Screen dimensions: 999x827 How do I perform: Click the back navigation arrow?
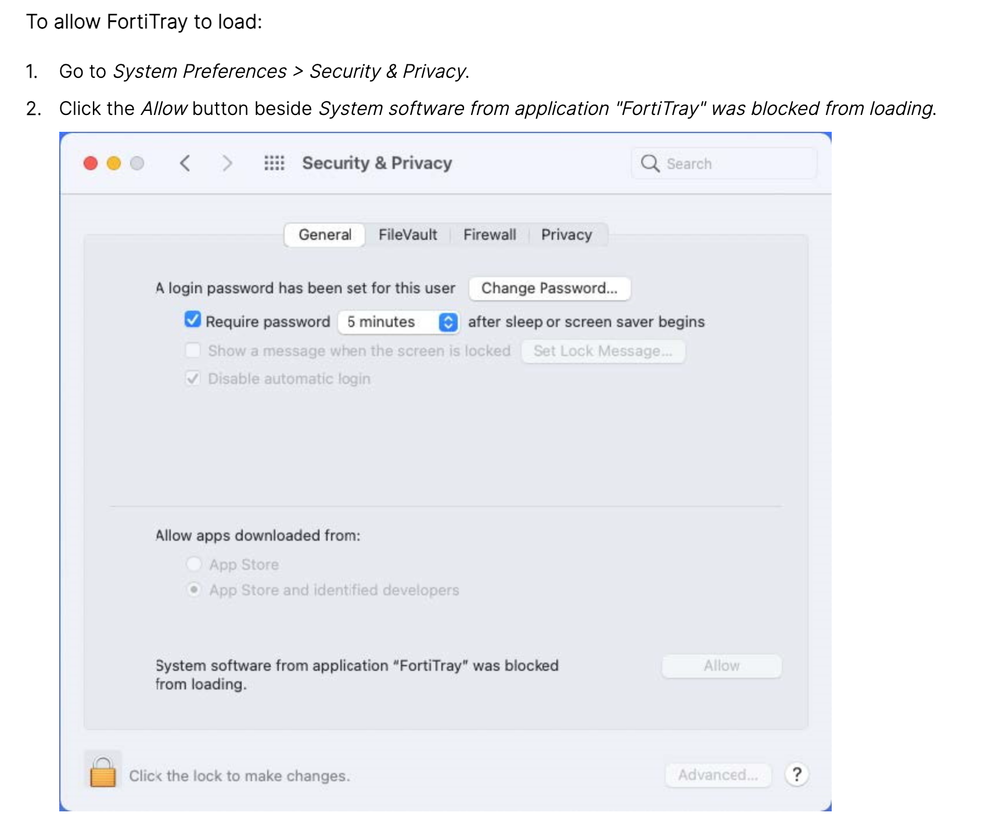[185, 163]
